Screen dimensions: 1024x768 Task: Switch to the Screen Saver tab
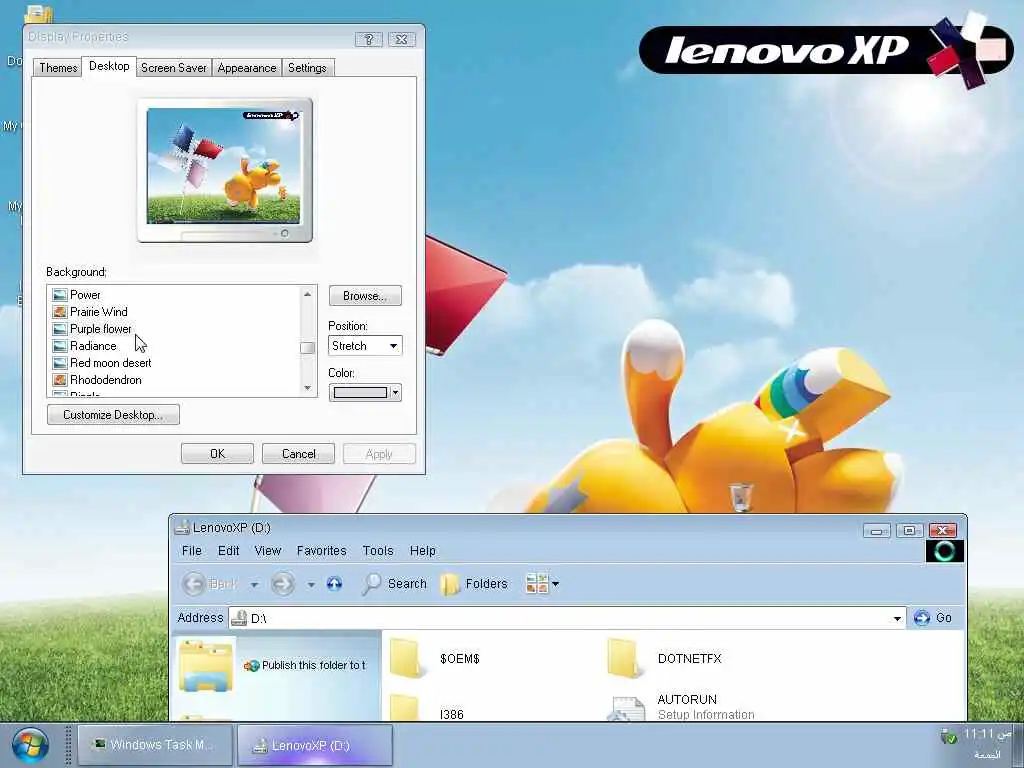[174, 68]
